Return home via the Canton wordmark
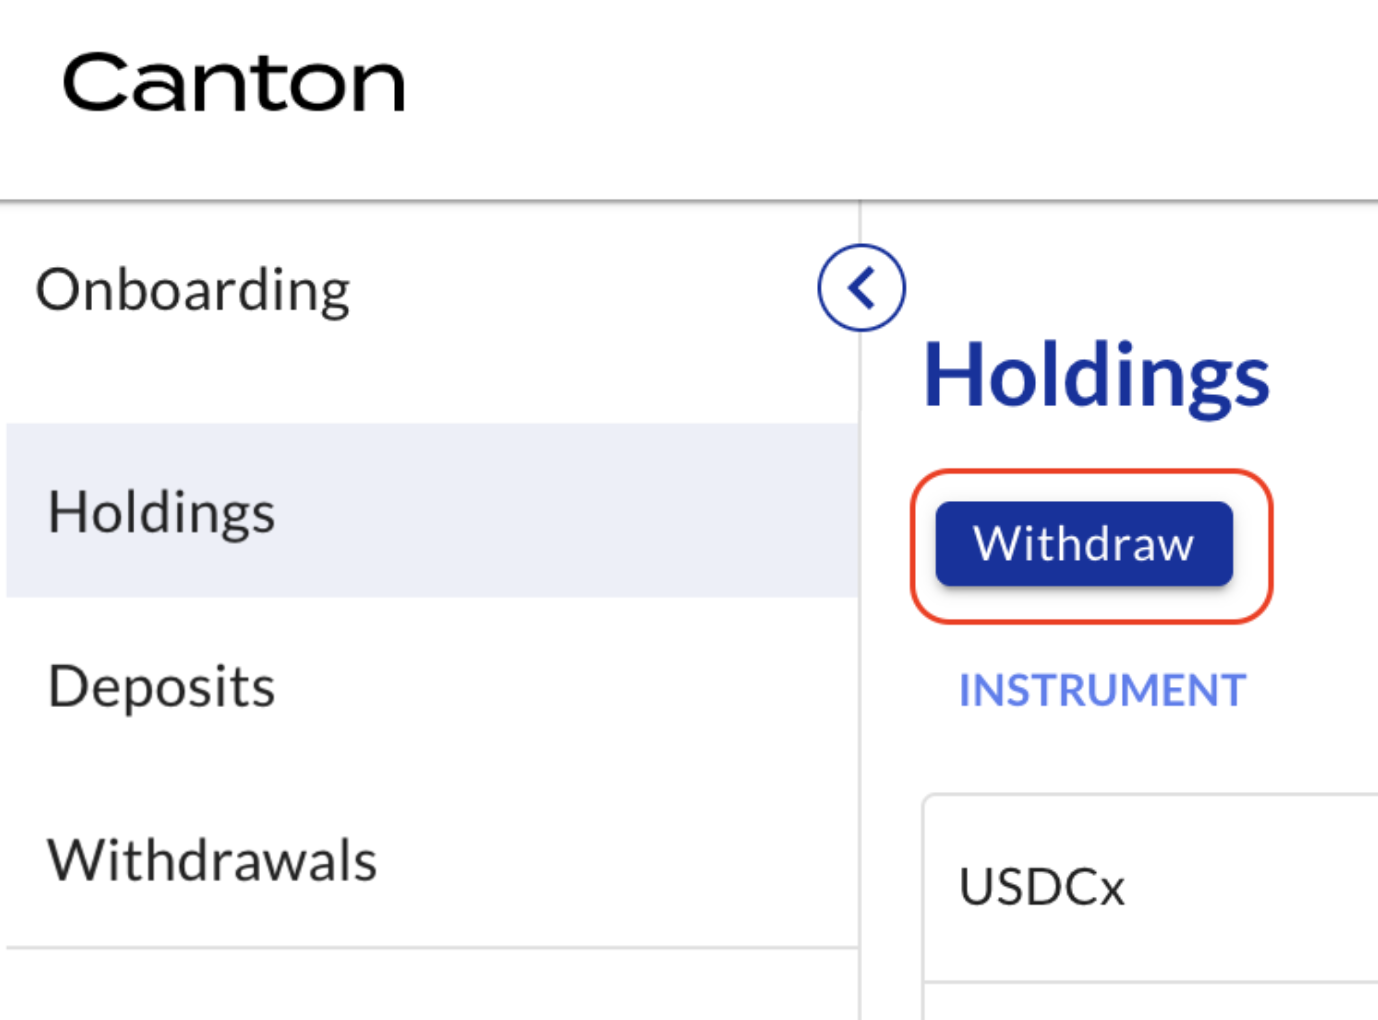1378x1020 pixels. click(234, 82)
